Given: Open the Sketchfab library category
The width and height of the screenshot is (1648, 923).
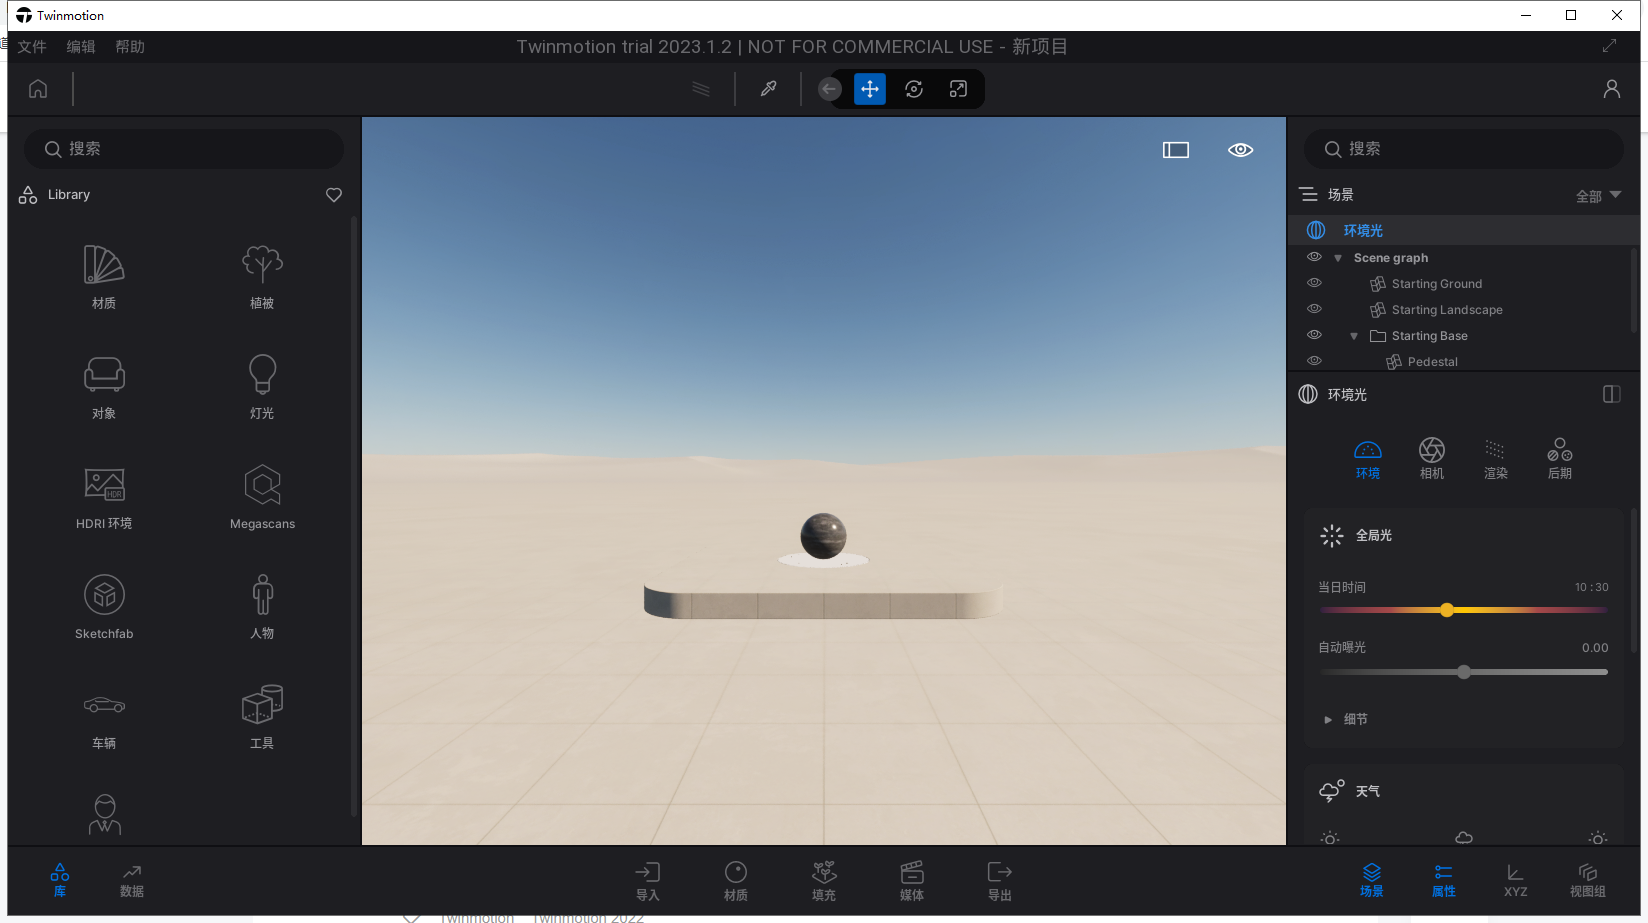Looking at the screenshot, I should 104,606.
